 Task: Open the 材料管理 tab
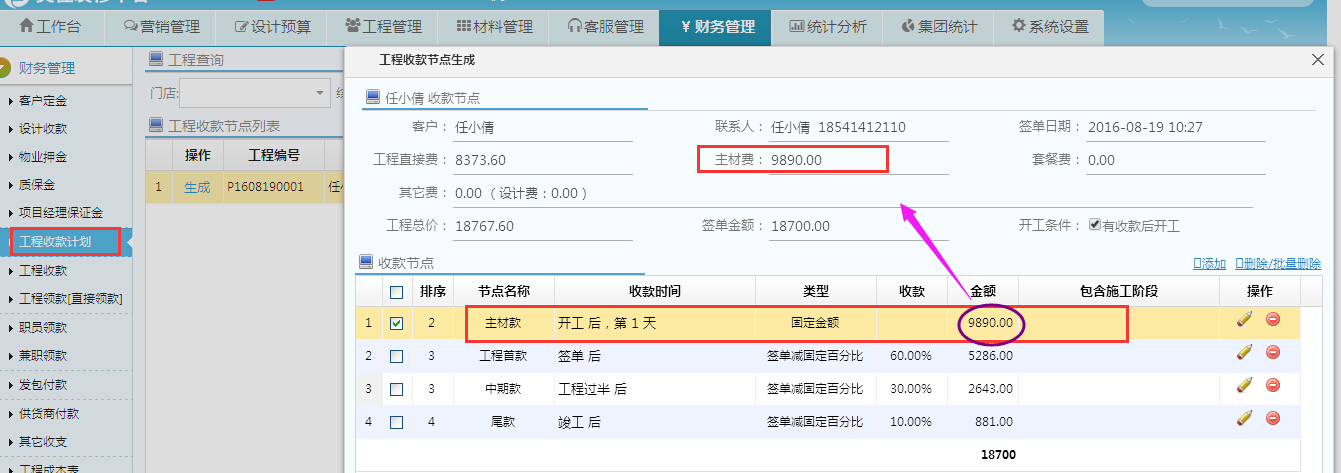[494, 27]
